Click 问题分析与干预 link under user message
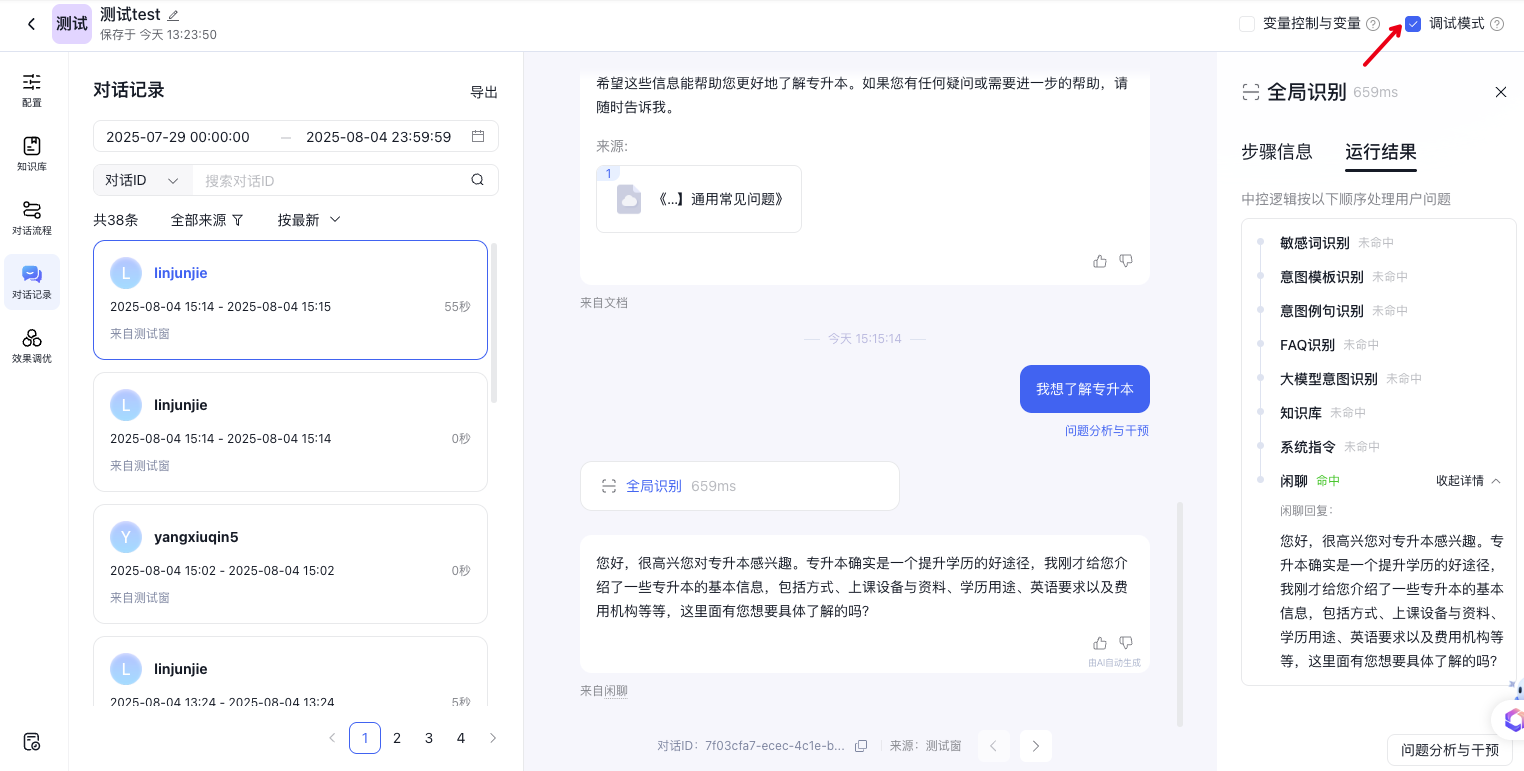1524x771 pixels. 1106,431
